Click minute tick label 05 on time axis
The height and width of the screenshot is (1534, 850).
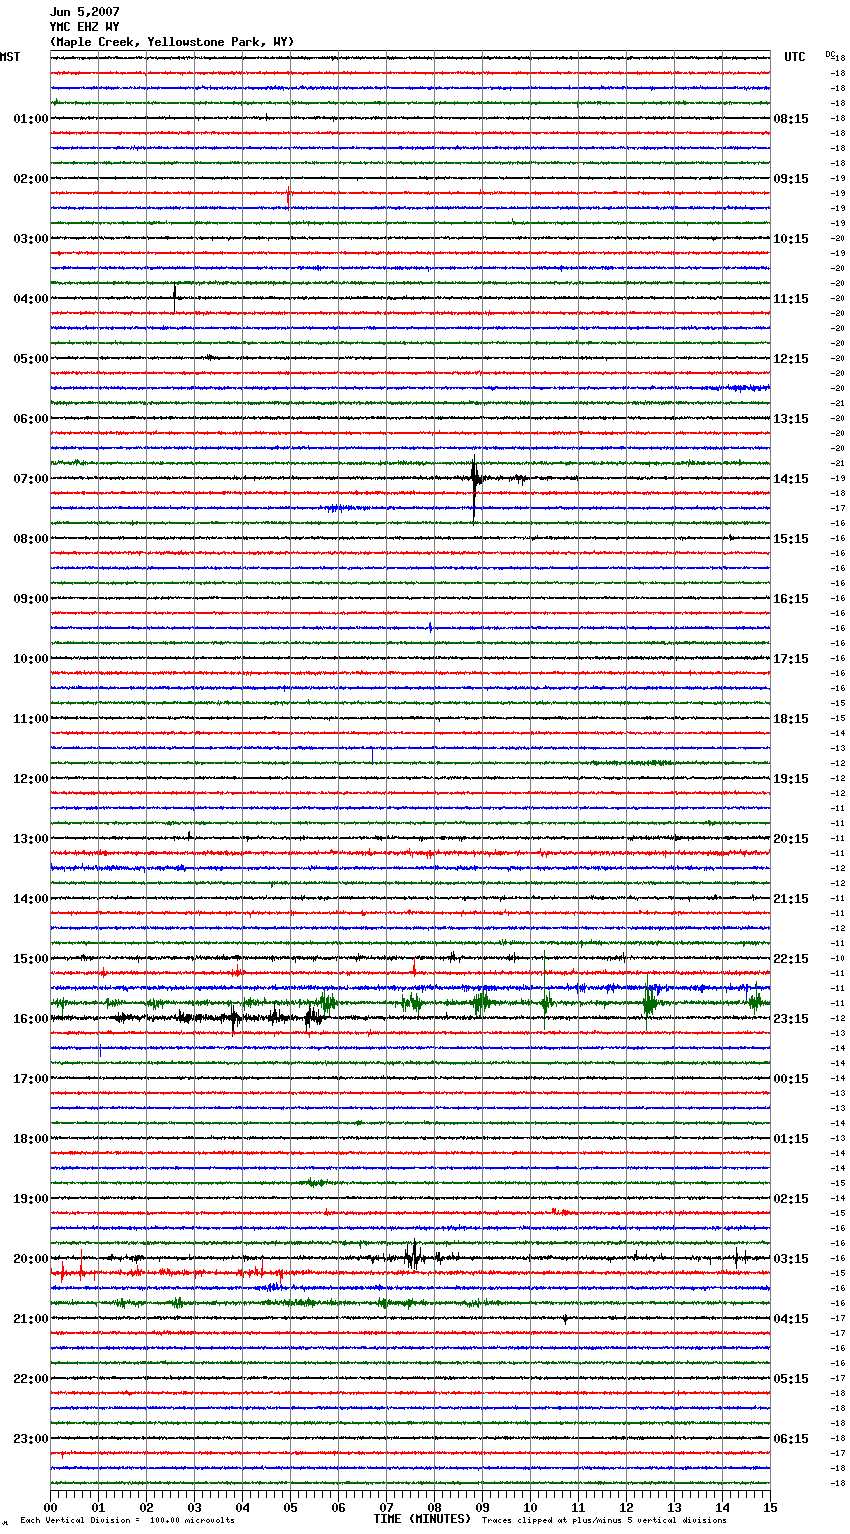[290, 1507]
